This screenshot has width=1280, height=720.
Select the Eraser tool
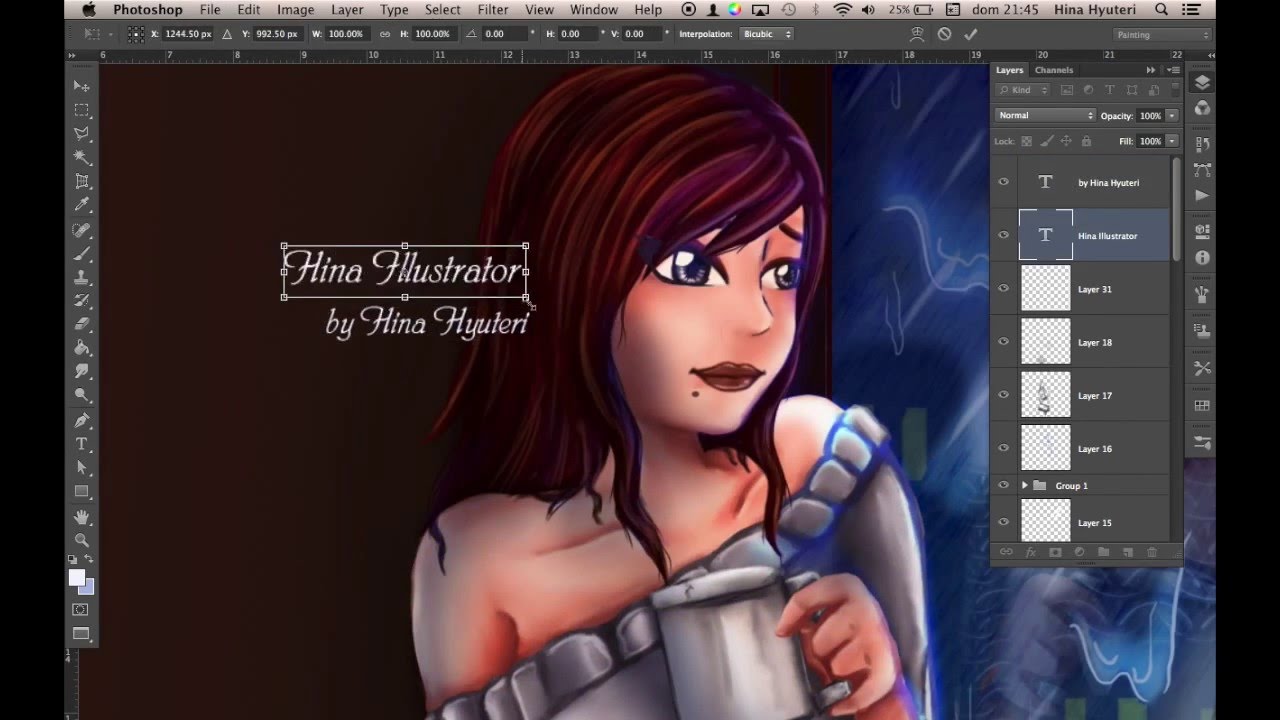(x=82, y=325)
